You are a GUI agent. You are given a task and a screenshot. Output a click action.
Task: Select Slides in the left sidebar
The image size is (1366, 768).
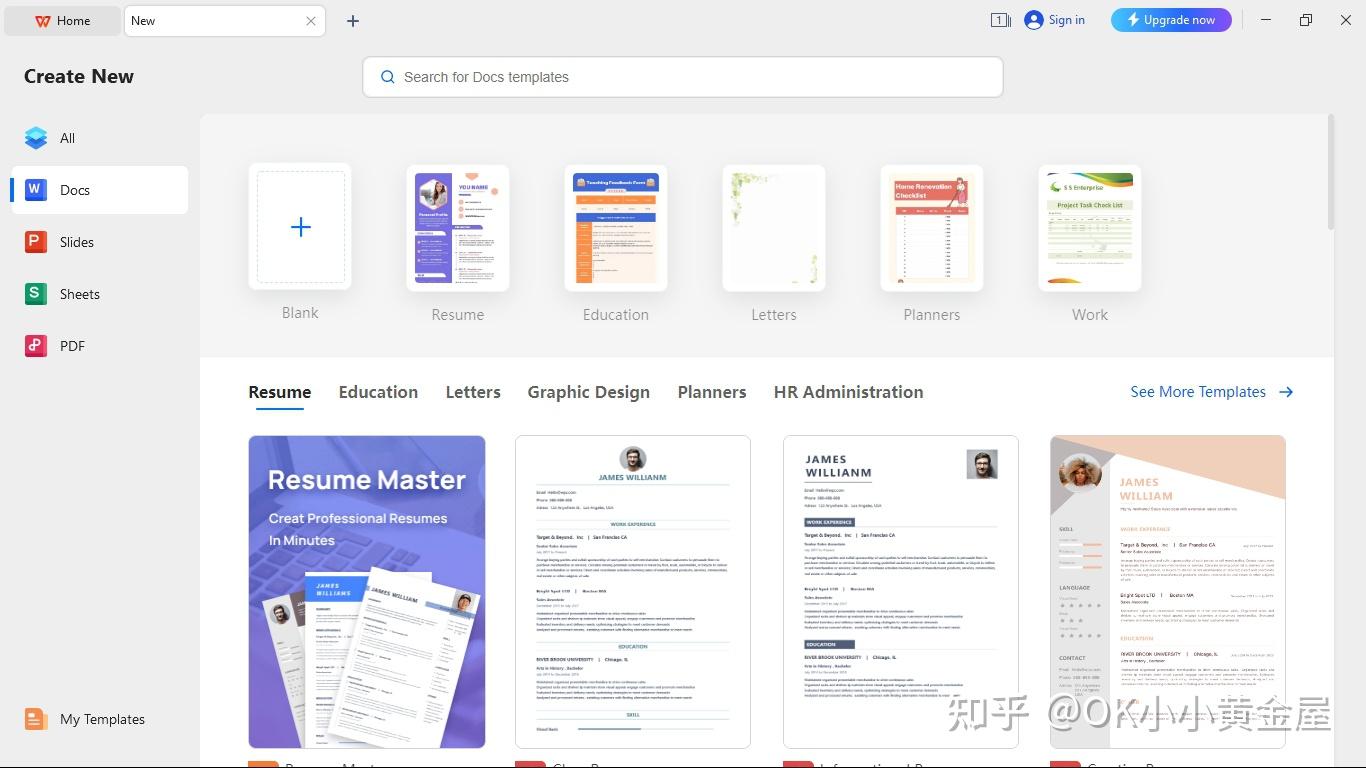pyautogui.click(x=78, y=242)
